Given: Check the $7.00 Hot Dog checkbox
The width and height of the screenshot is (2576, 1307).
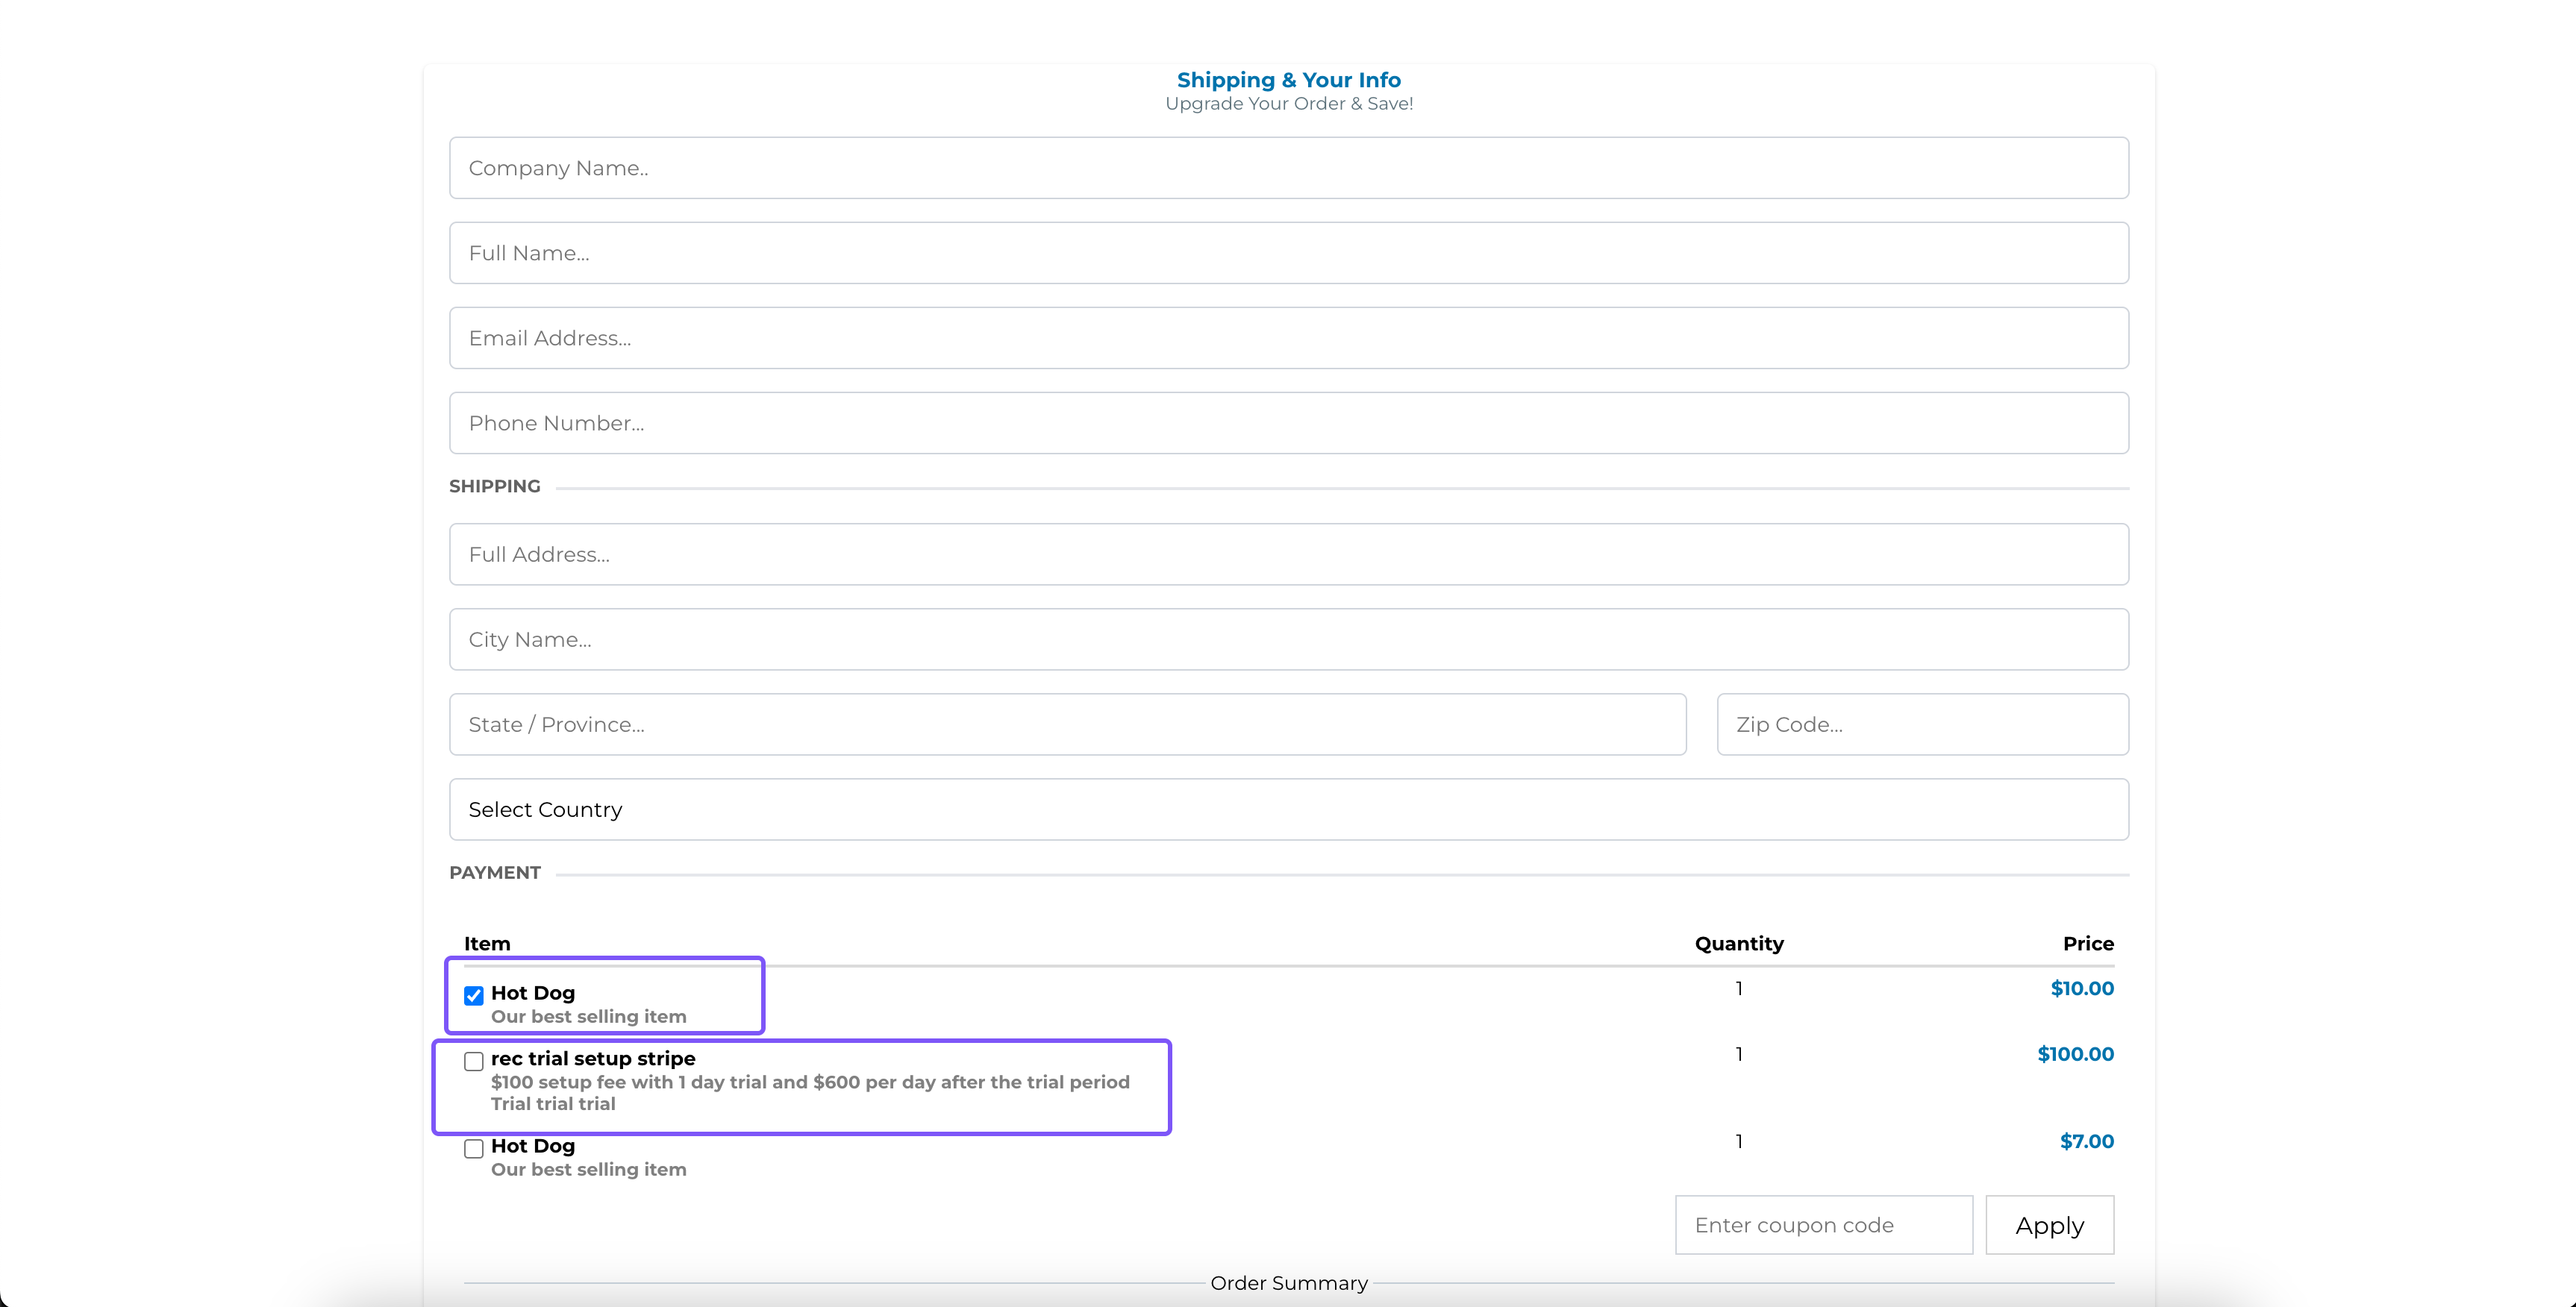Looking at the screenshot, I should (474, 1148).
